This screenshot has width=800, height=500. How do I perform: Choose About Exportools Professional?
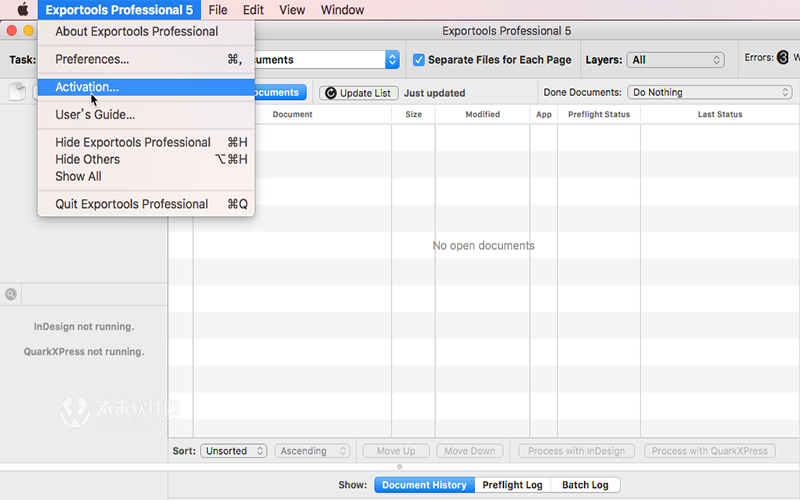pyautogui.click(x=146, y=32)
